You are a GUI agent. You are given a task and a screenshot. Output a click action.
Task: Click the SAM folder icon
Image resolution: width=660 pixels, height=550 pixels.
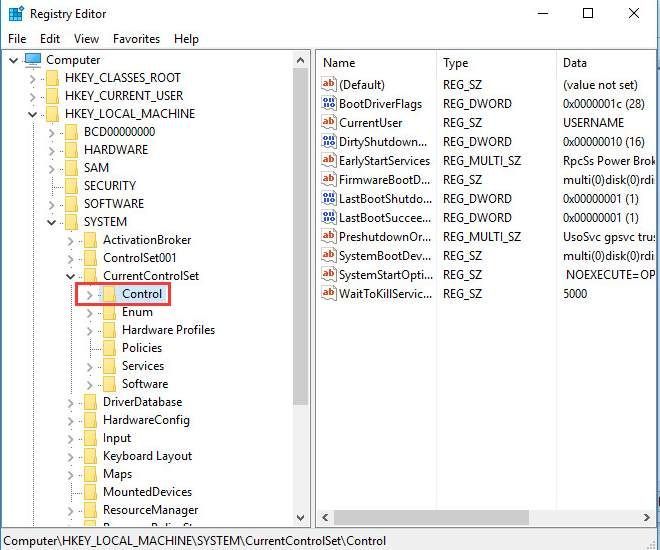71,168
